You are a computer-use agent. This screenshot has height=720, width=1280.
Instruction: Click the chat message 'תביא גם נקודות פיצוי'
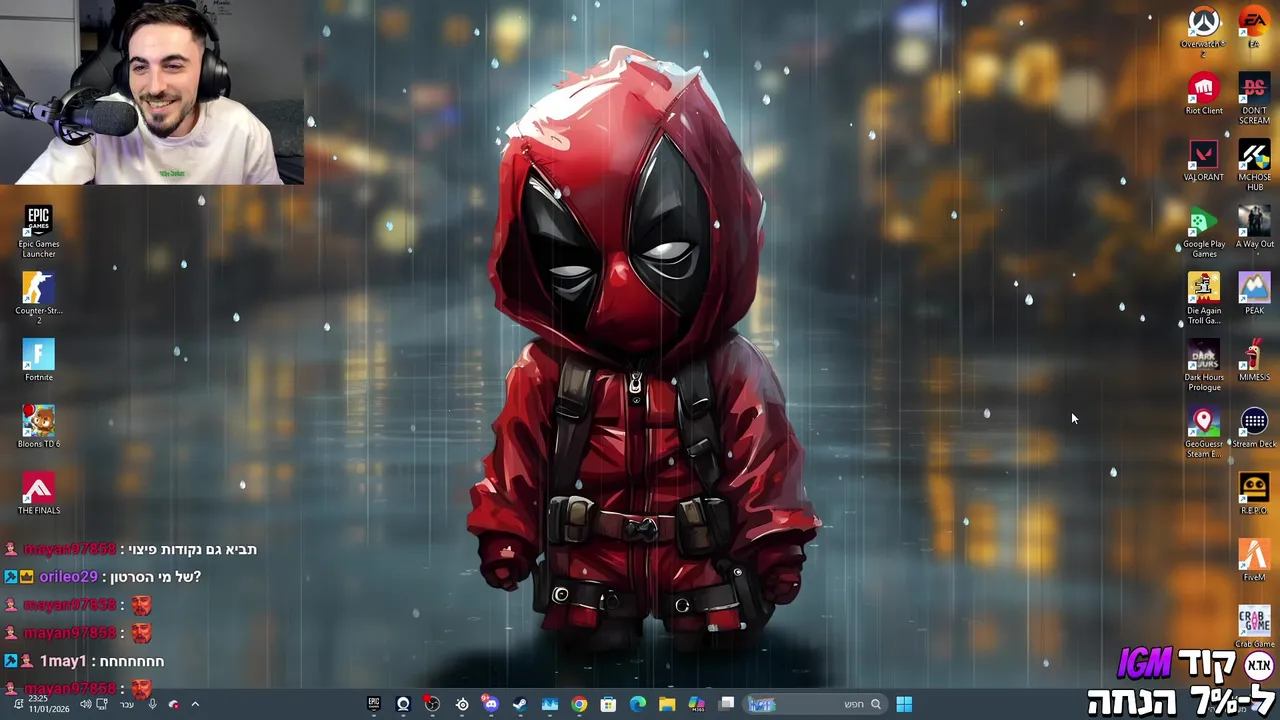coord(192,549)
